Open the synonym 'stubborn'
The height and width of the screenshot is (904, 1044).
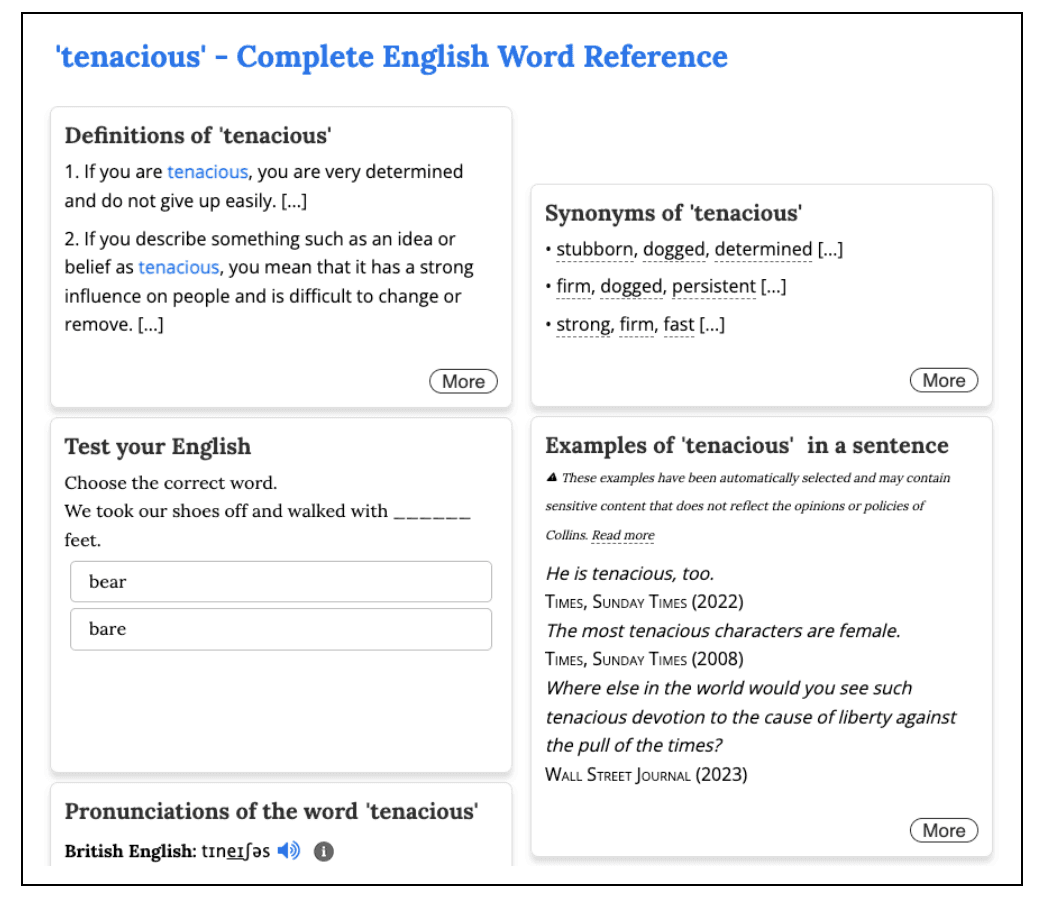pyautogui.click(x=595, y=249)
